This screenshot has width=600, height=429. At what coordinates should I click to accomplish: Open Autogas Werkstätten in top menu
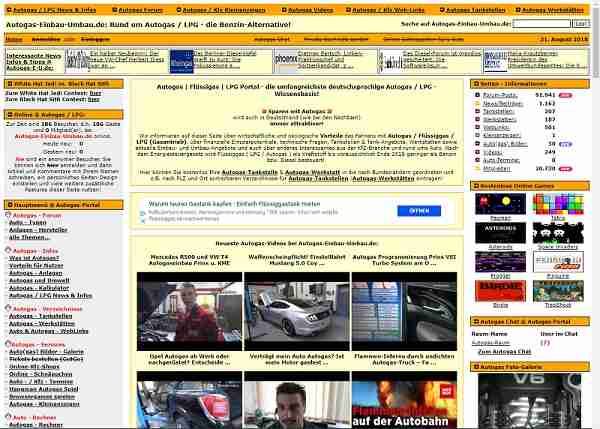click(x=553, y=10)
